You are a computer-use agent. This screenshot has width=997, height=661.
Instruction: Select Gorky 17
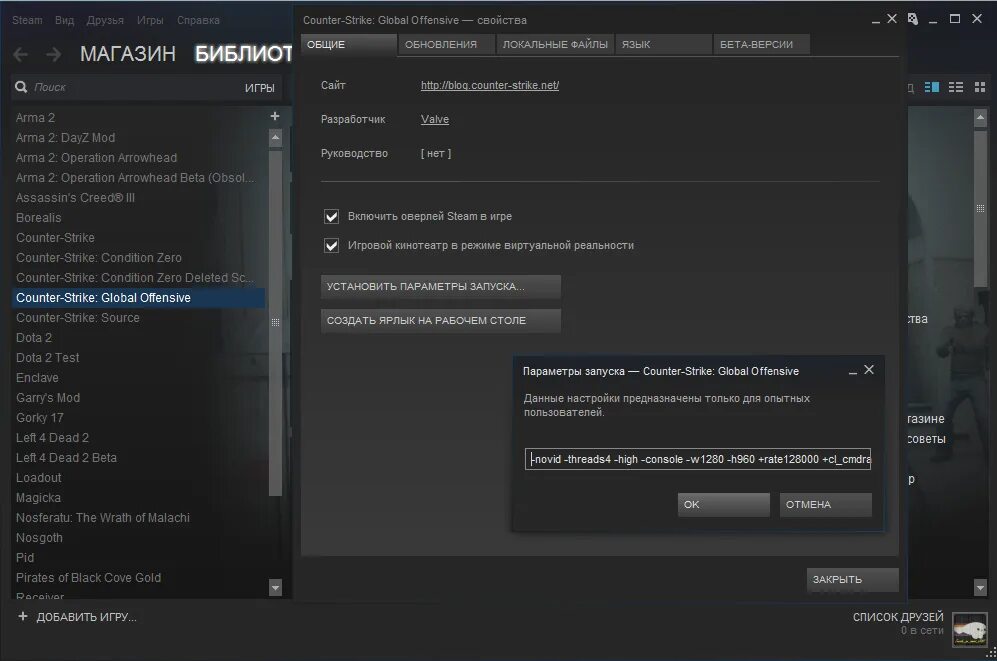point(39,418)
